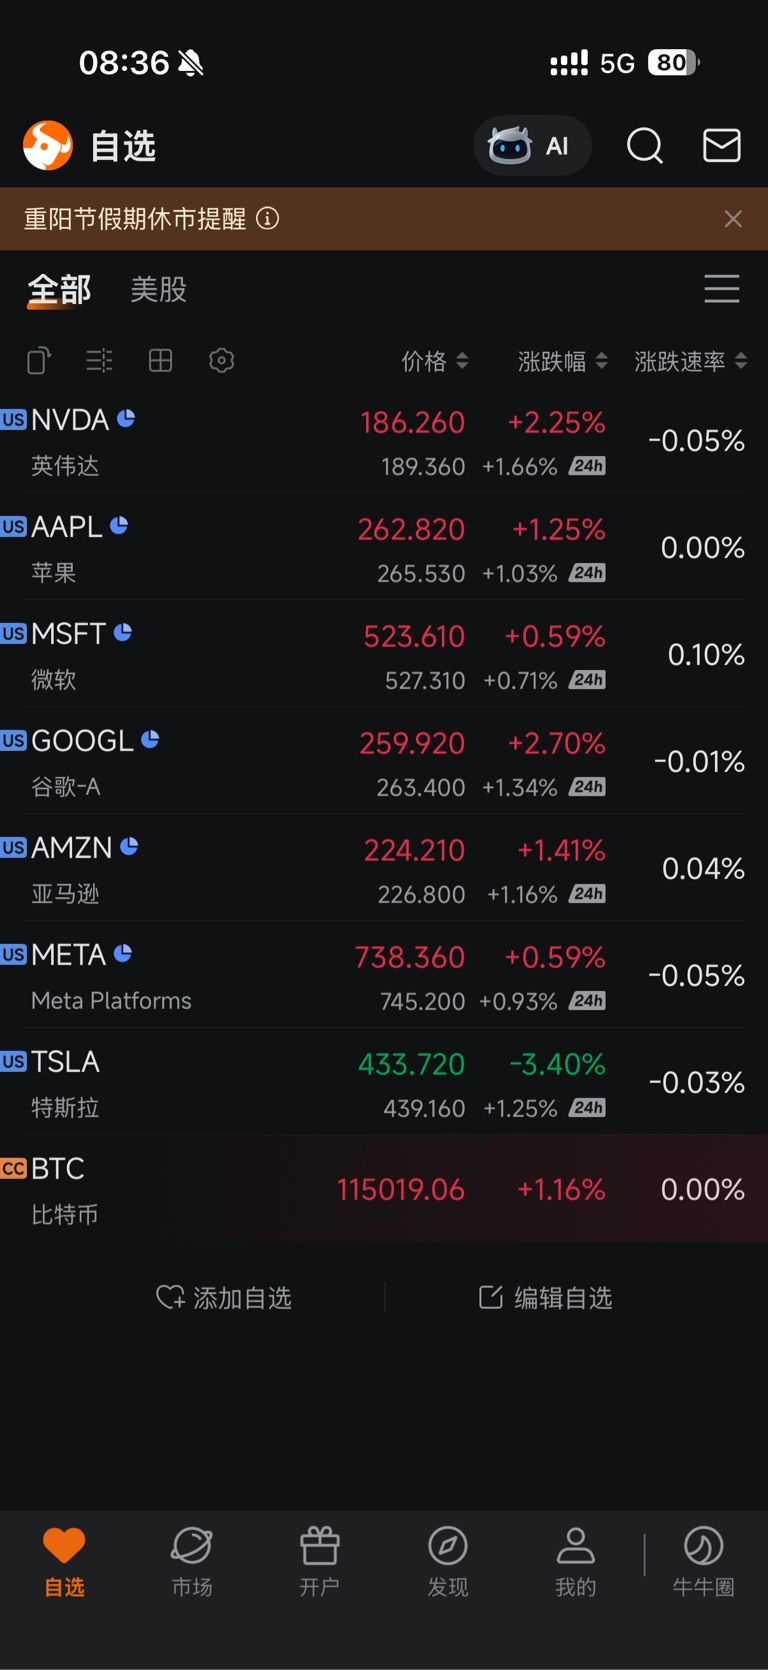Viewport: 768px width, 1670px height.
Task: Switch to list detail view icon
Action: coord(99,360)
